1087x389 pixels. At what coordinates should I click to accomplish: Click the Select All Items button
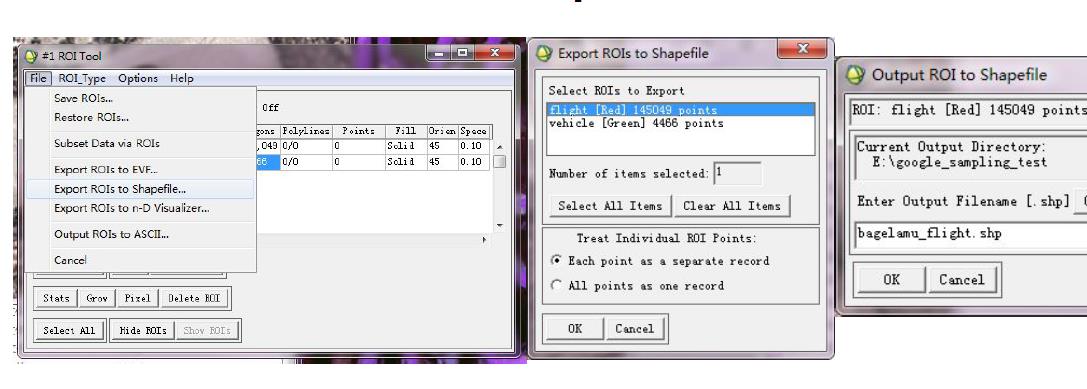click(x=610, y=206)
